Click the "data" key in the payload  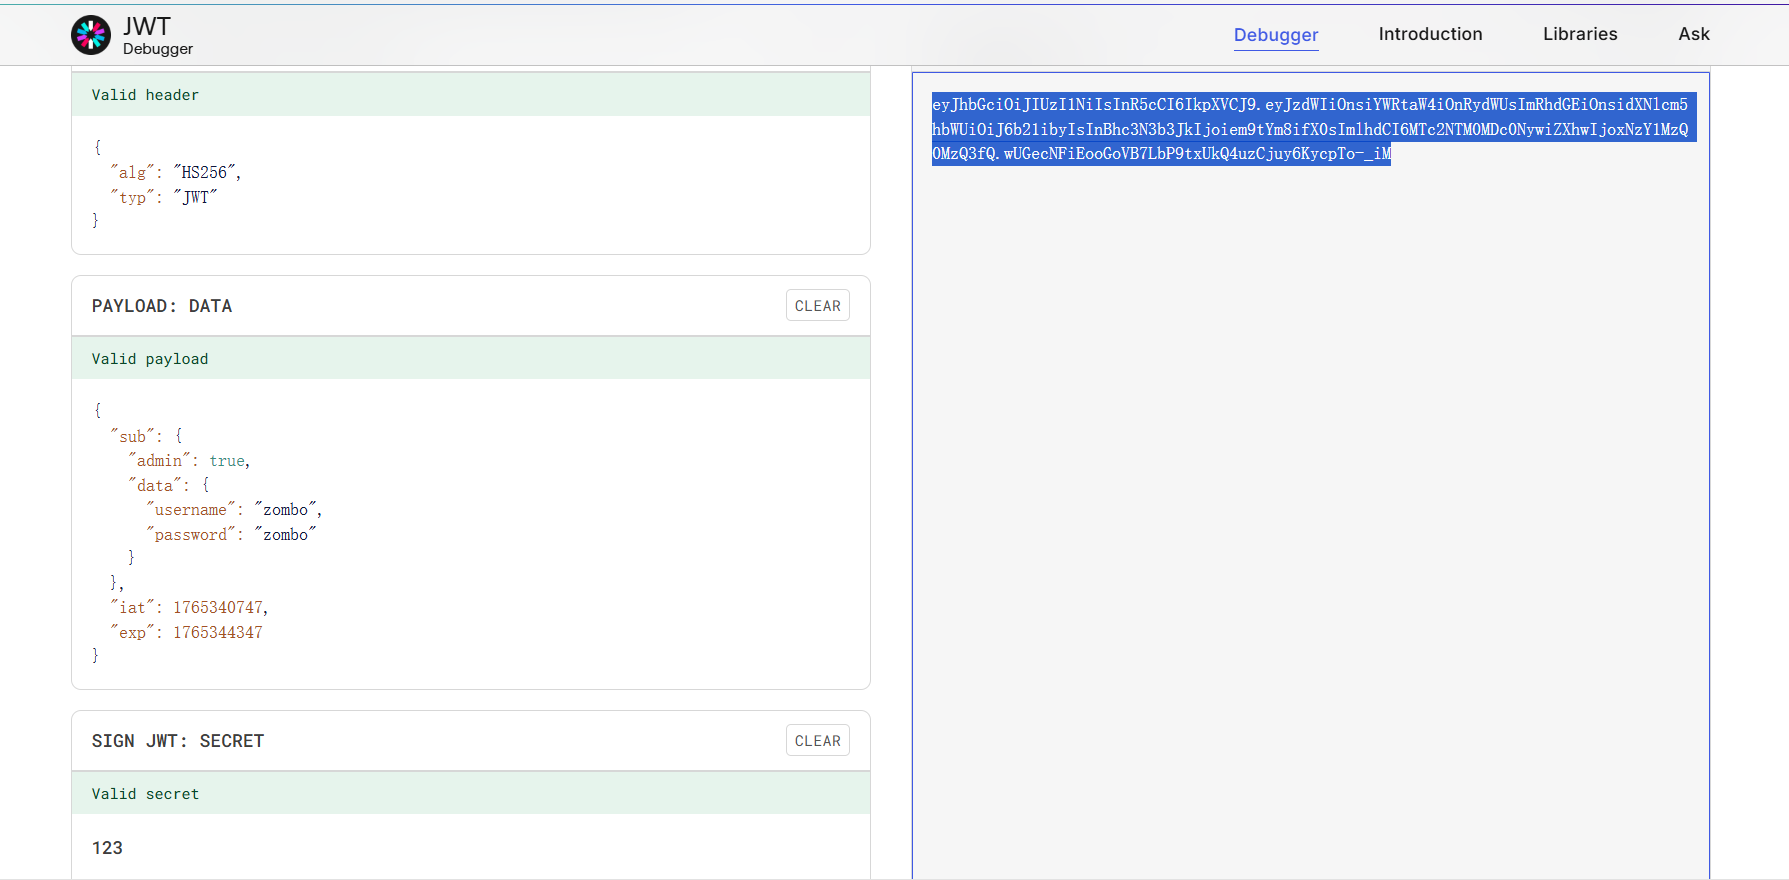(155, 485)
